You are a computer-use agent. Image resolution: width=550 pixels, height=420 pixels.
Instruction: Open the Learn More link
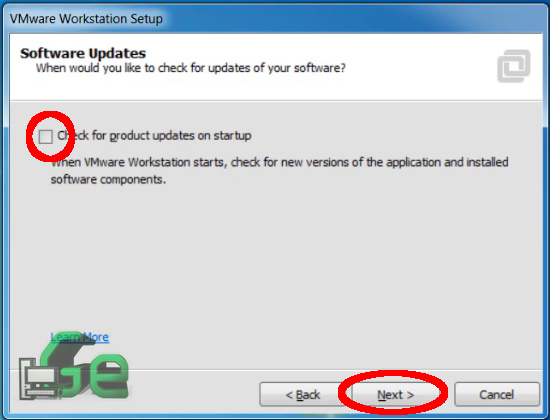80,337
